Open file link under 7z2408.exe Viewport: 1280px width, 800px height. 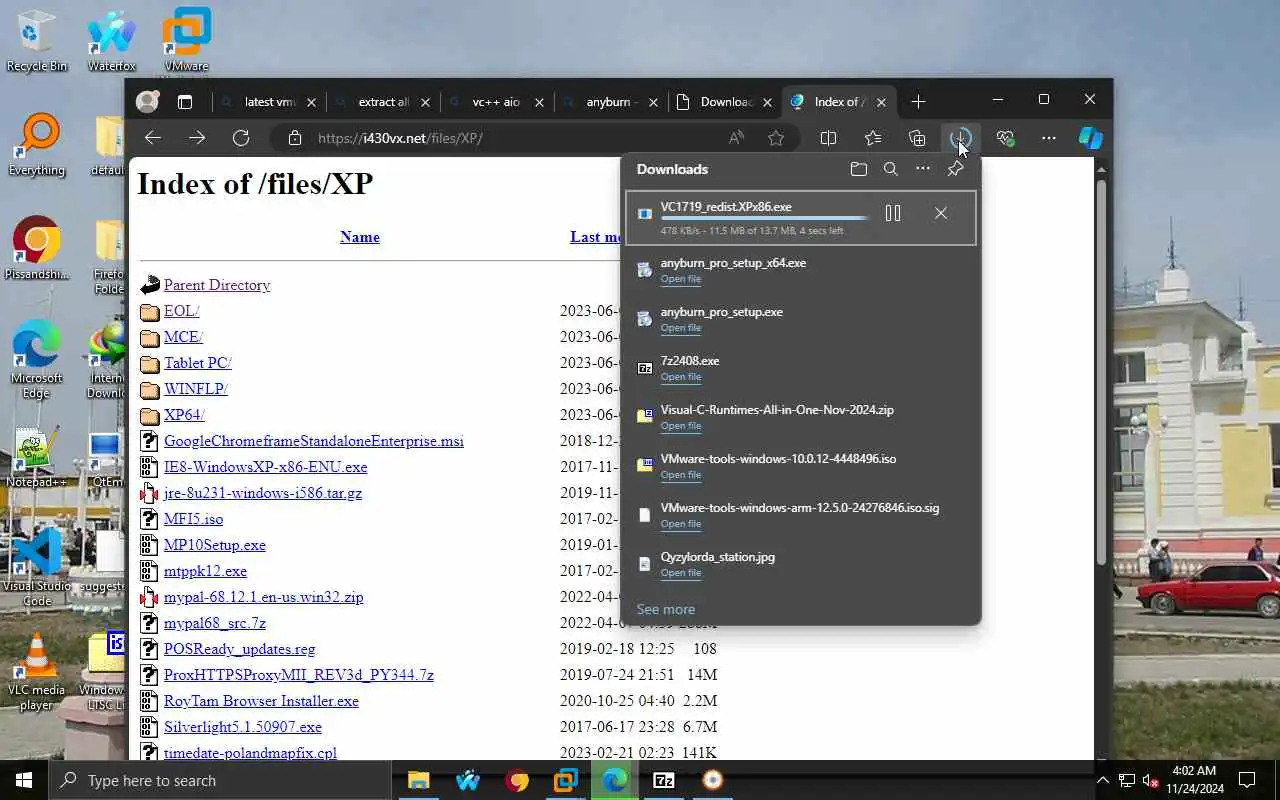(x=681, y=377)
